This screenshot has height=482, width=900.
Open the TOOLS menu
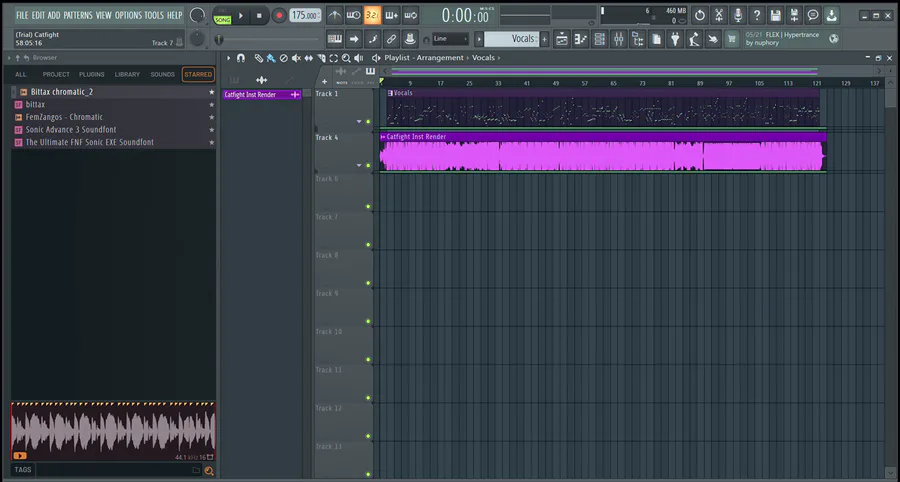(x=154, y=15)
